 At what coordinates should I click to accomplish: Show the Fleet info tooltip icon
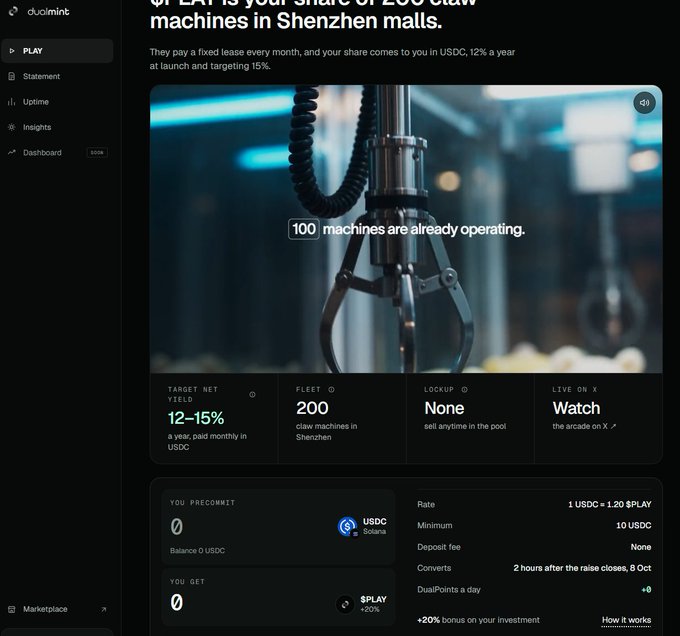tap(331, 389)
